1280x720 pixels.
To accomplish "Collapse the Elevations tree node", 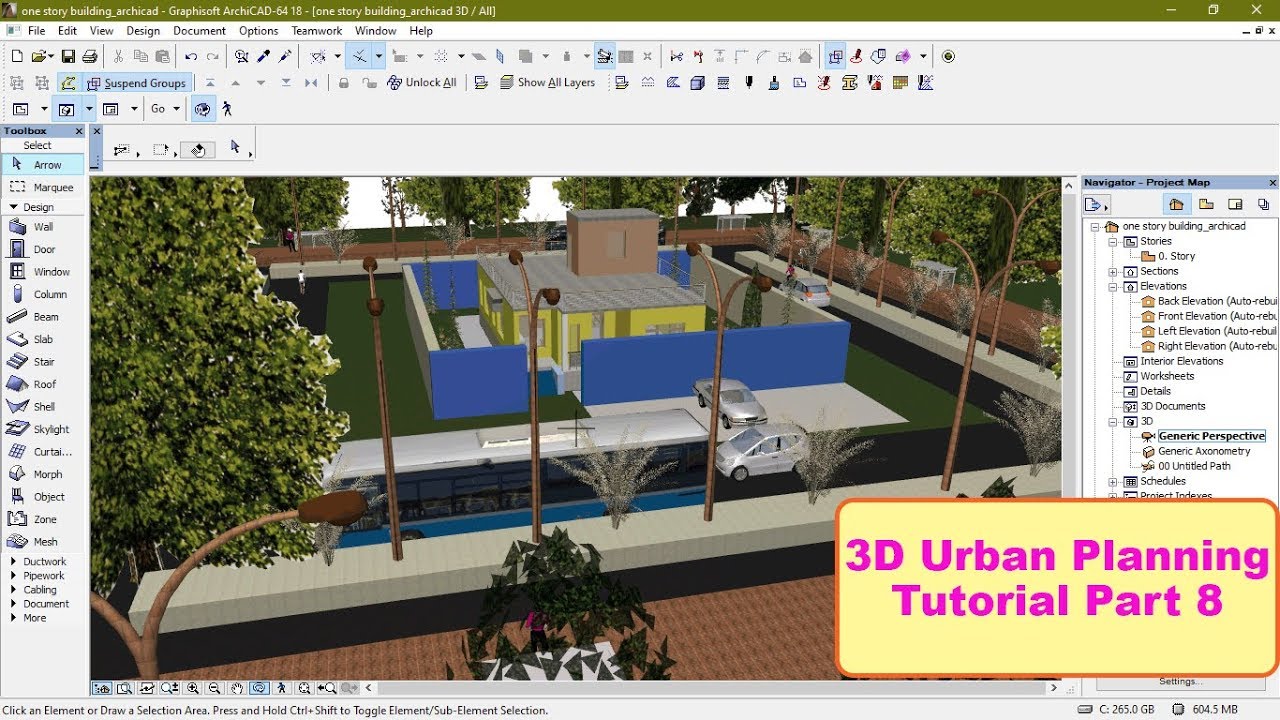I will pyautogui.click(x=1113, y=287).
